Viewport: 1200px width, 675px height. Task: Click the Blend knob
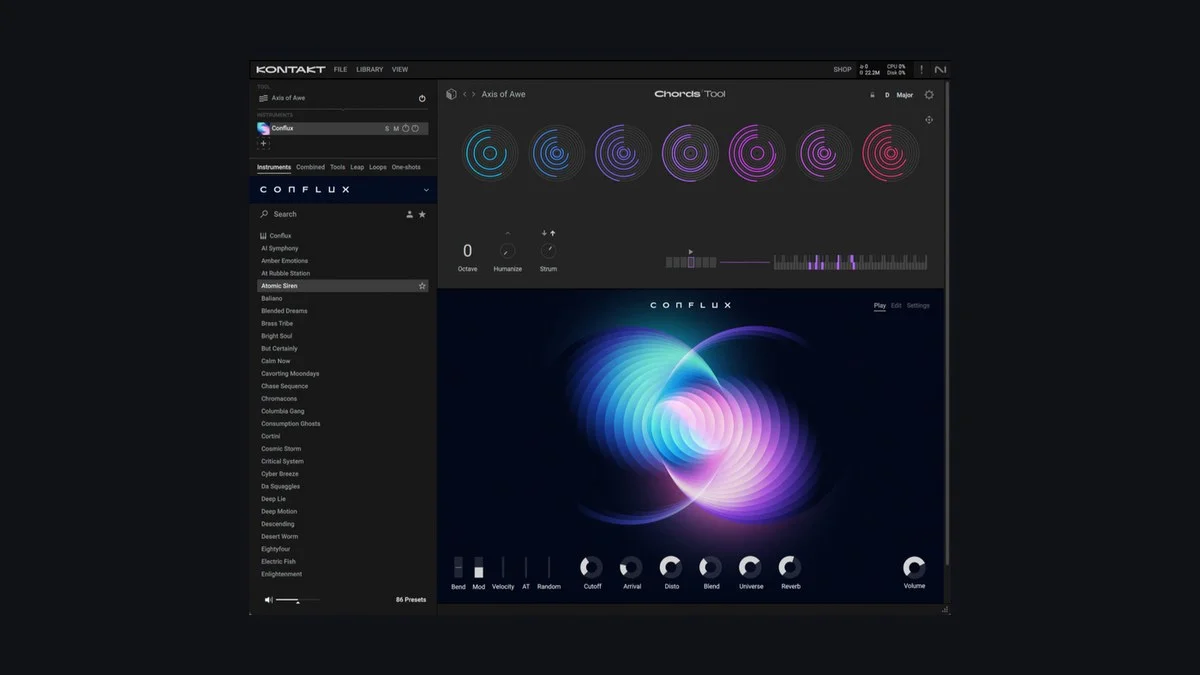click(711, 567)
